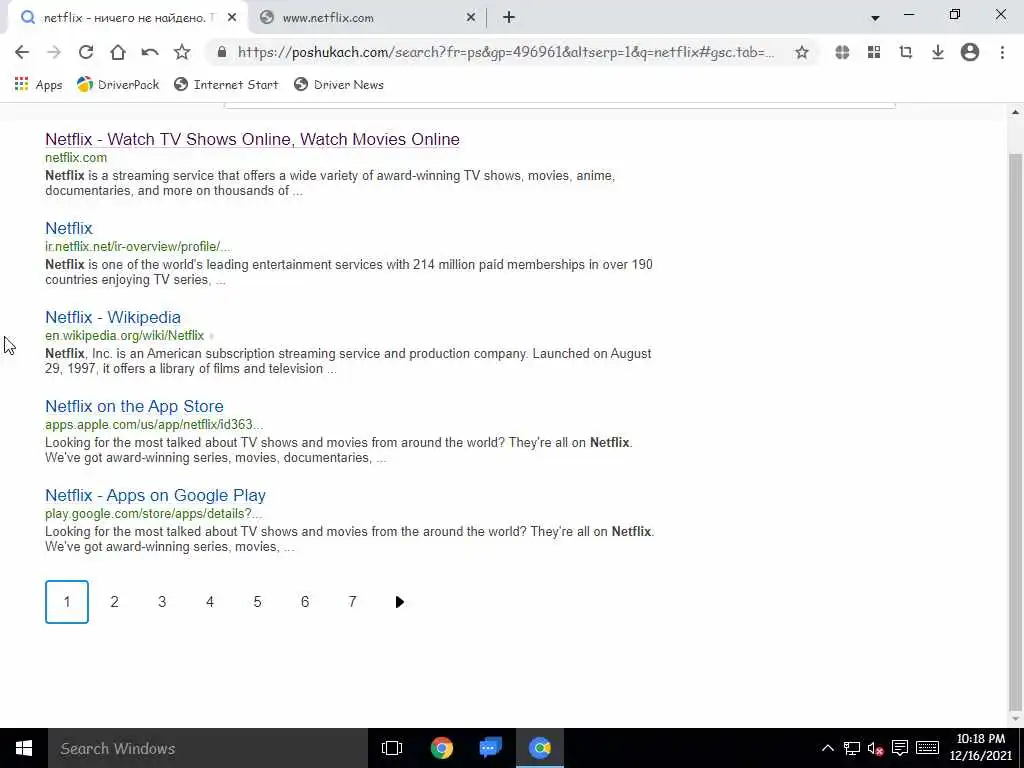Open the touch keyboard tray icon
This screenshot has width=1024, height=768.
tap(927, 748)
